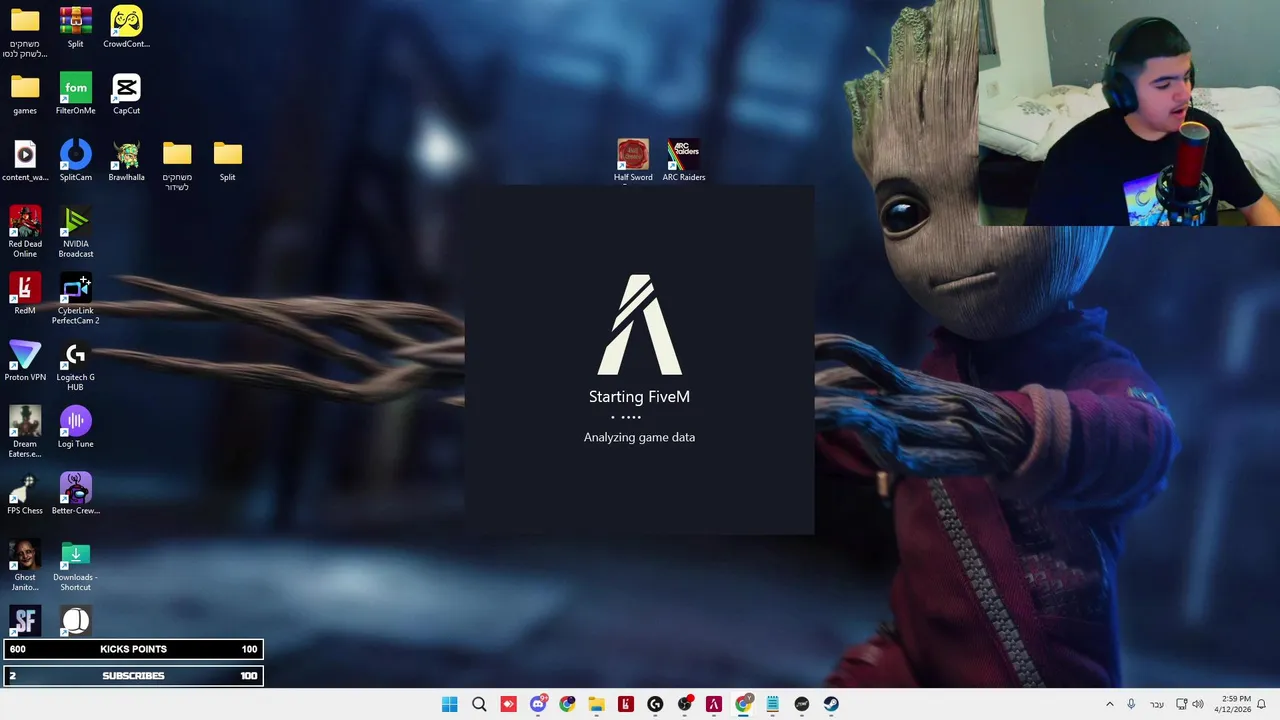Click the loading dots progress indicator
Image resolution: width=1280 pixels, height=720 pixels.
click(x=627, y=417)
